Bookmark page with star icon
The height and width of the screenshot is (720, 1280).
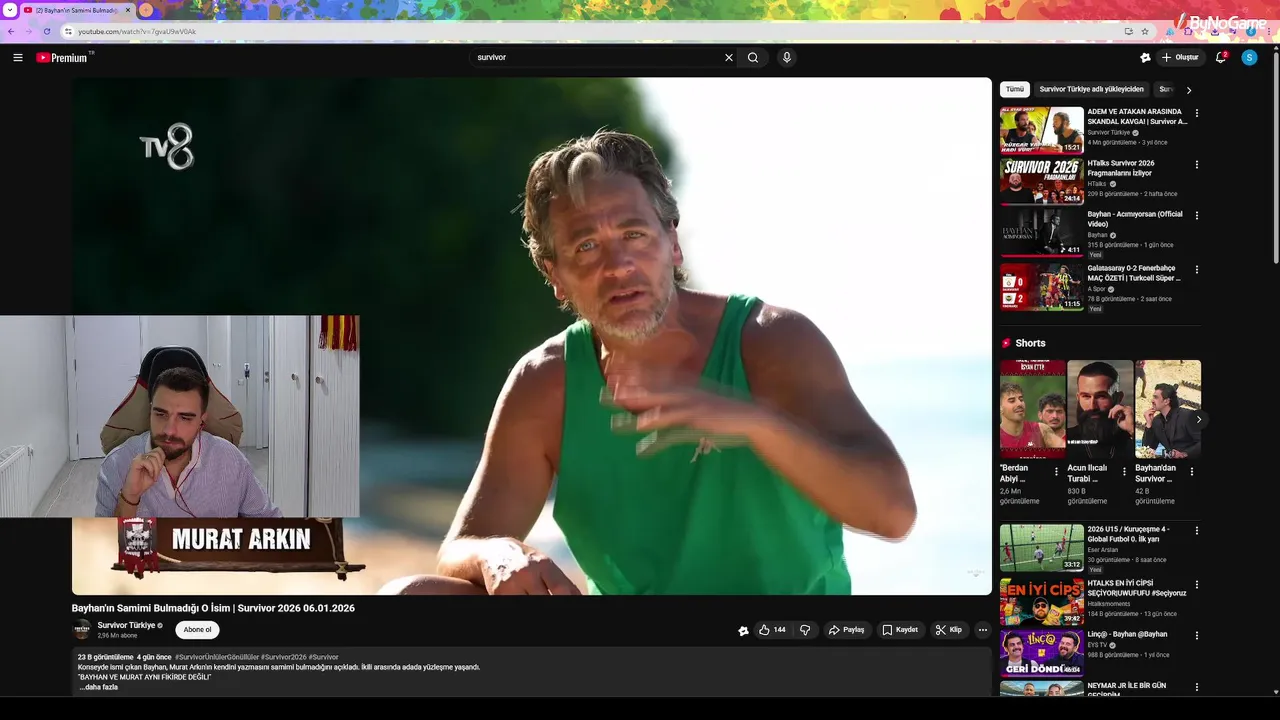(1145, 31)
